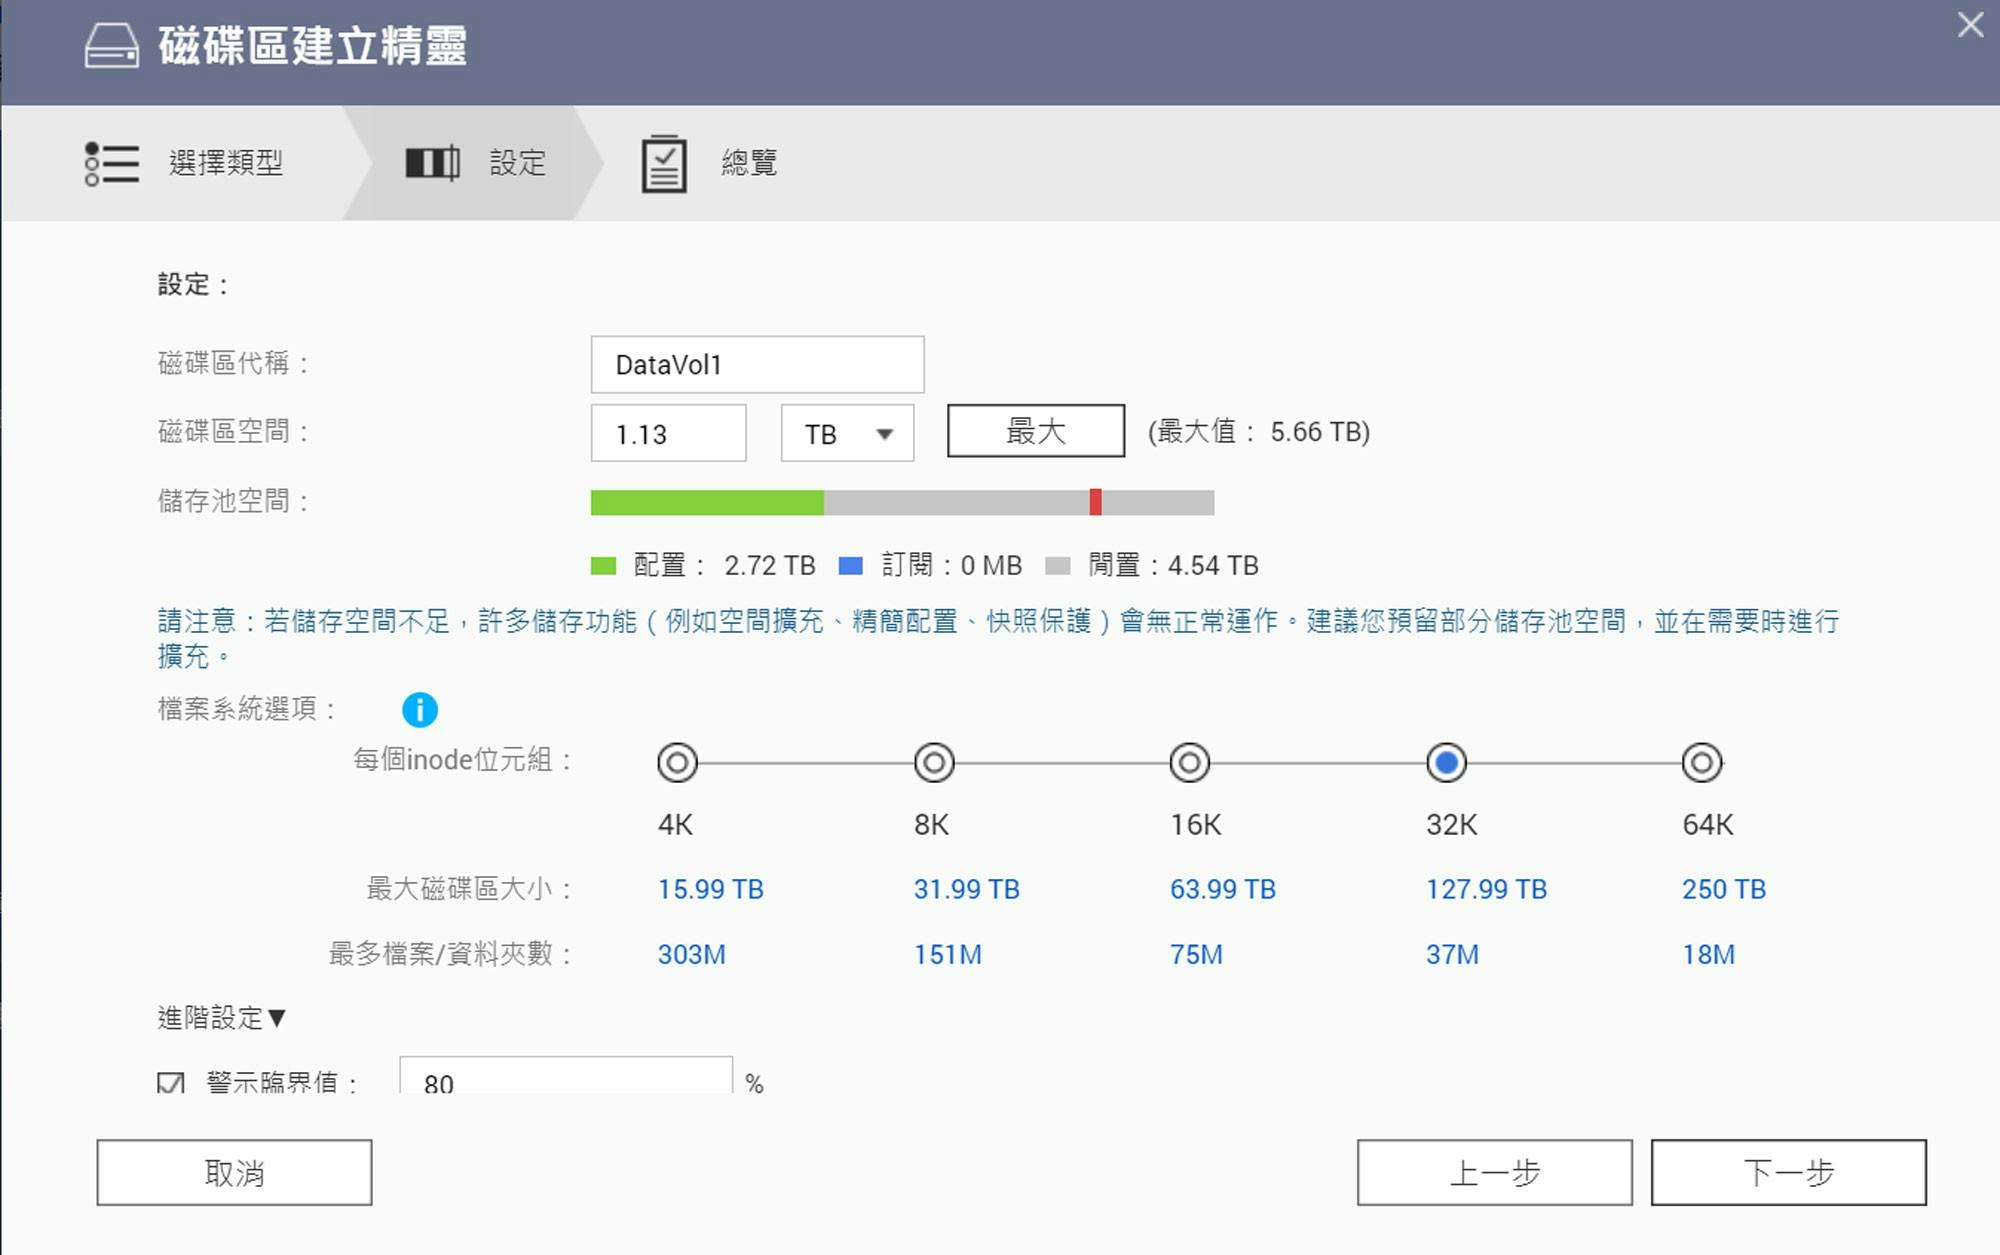
Task: Click the 31.99 TB value
Action: (x=966, y=889)
